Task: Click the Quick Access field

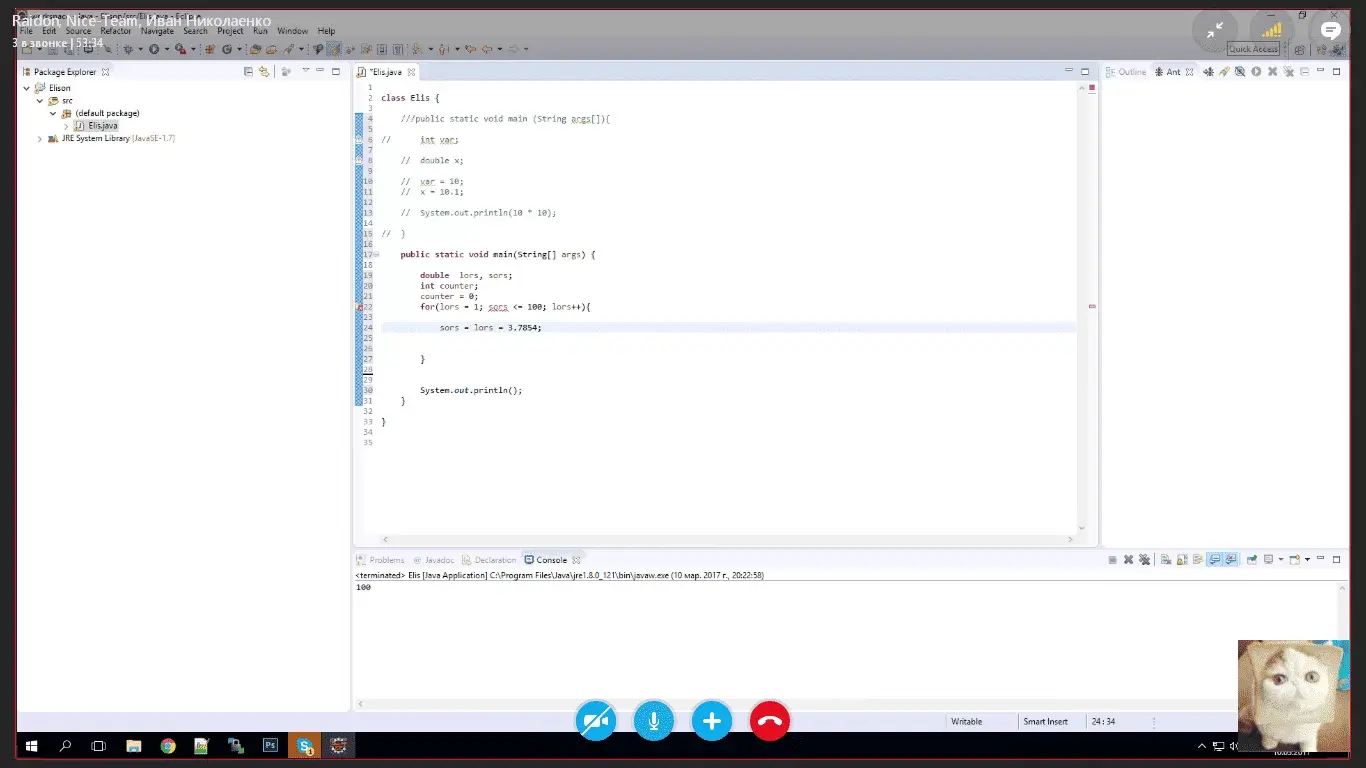Action: coord(1253,49)
